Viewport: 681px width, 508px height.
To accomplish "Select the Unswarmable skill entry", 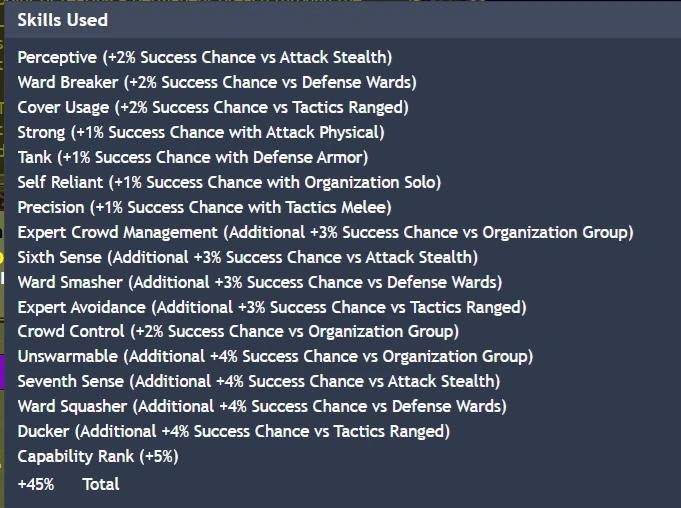I will [275, 356].
